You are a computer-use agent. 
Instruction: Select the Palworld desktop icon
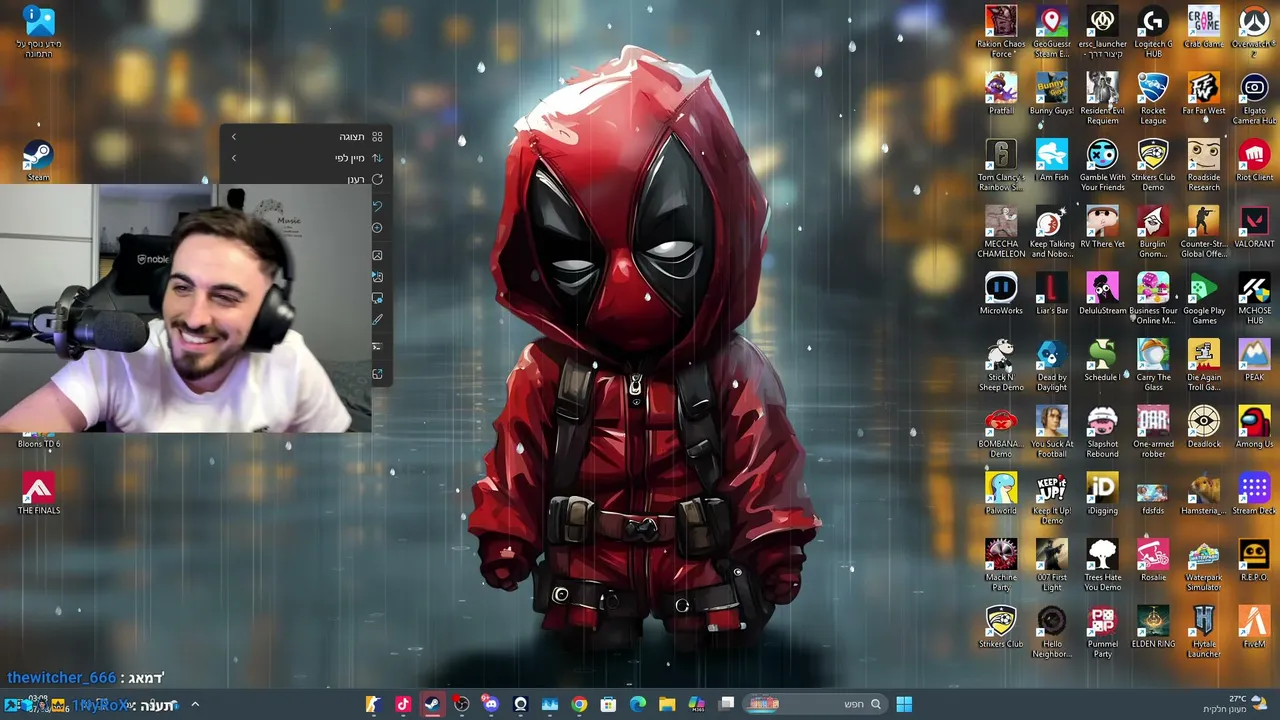tap(1001, 493)
